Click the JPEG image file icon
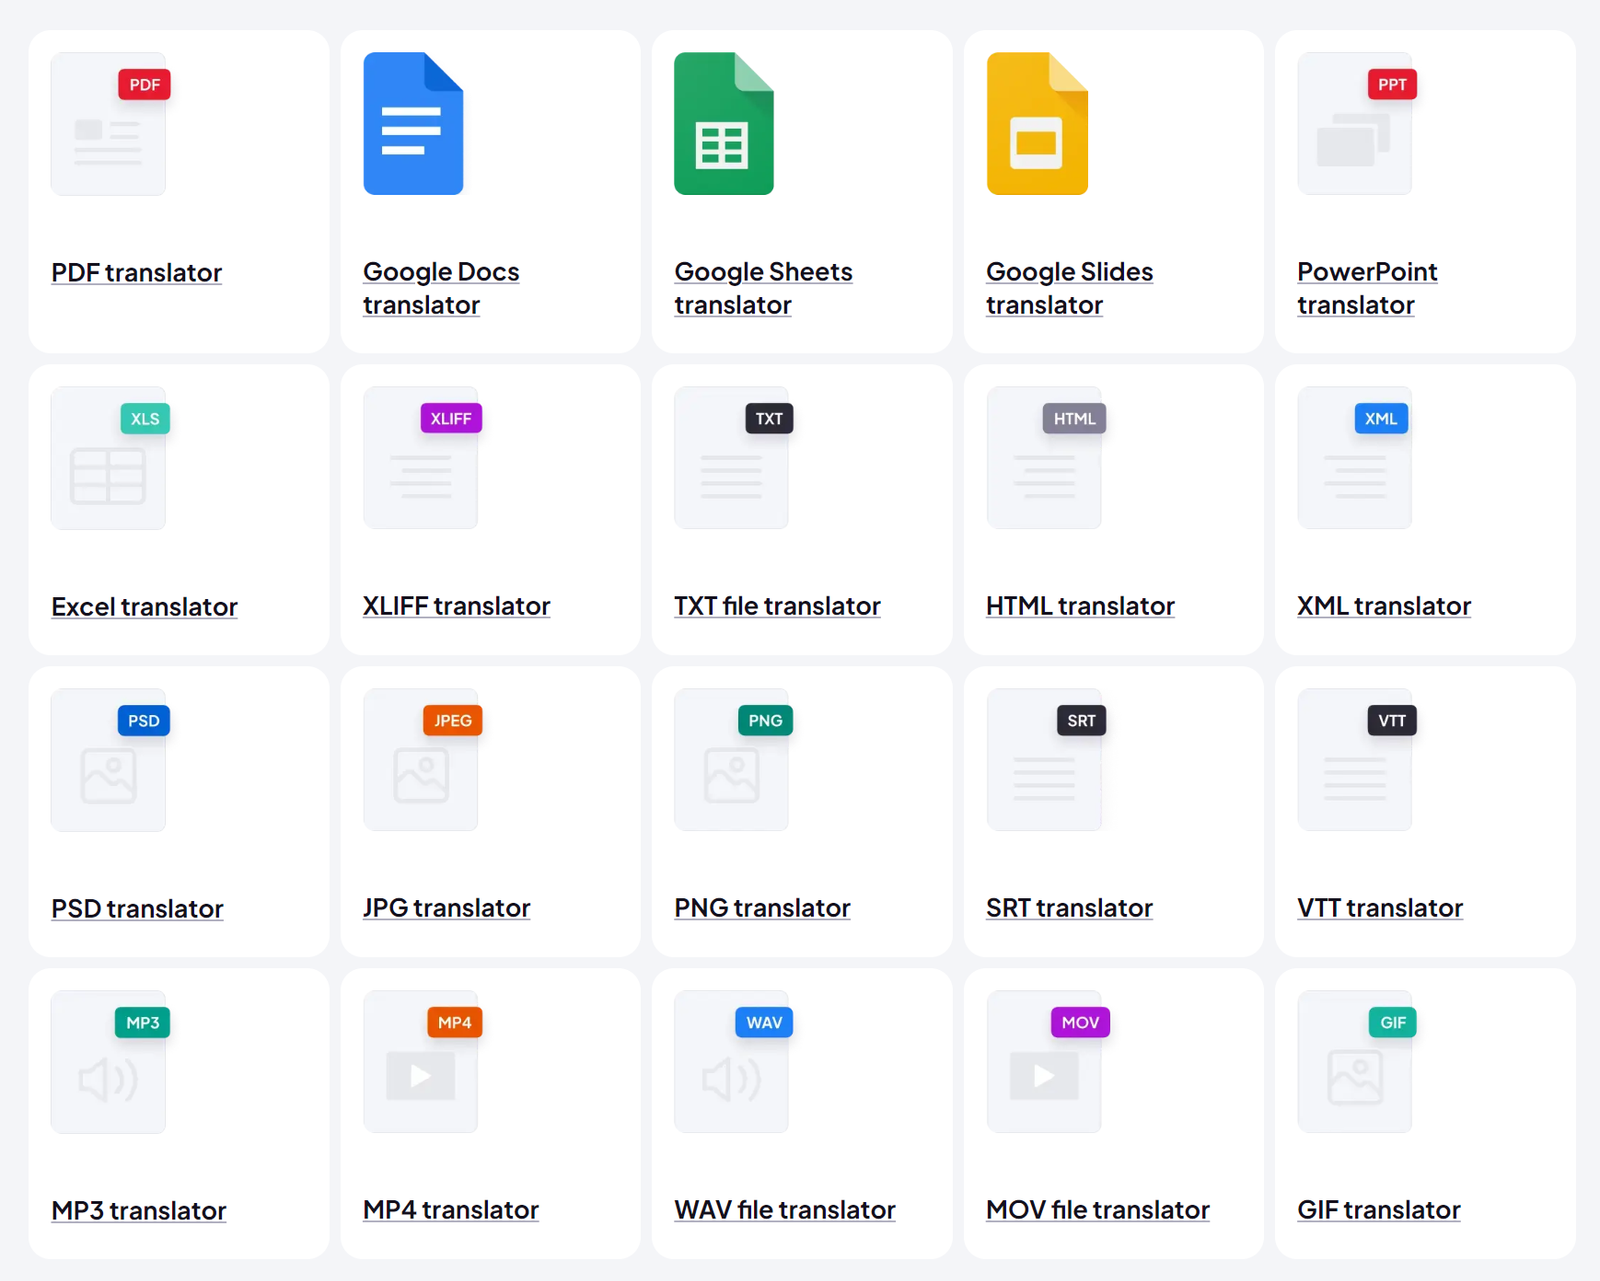Viewport: 1600px width, 1281px height. [x=422, y=760]
